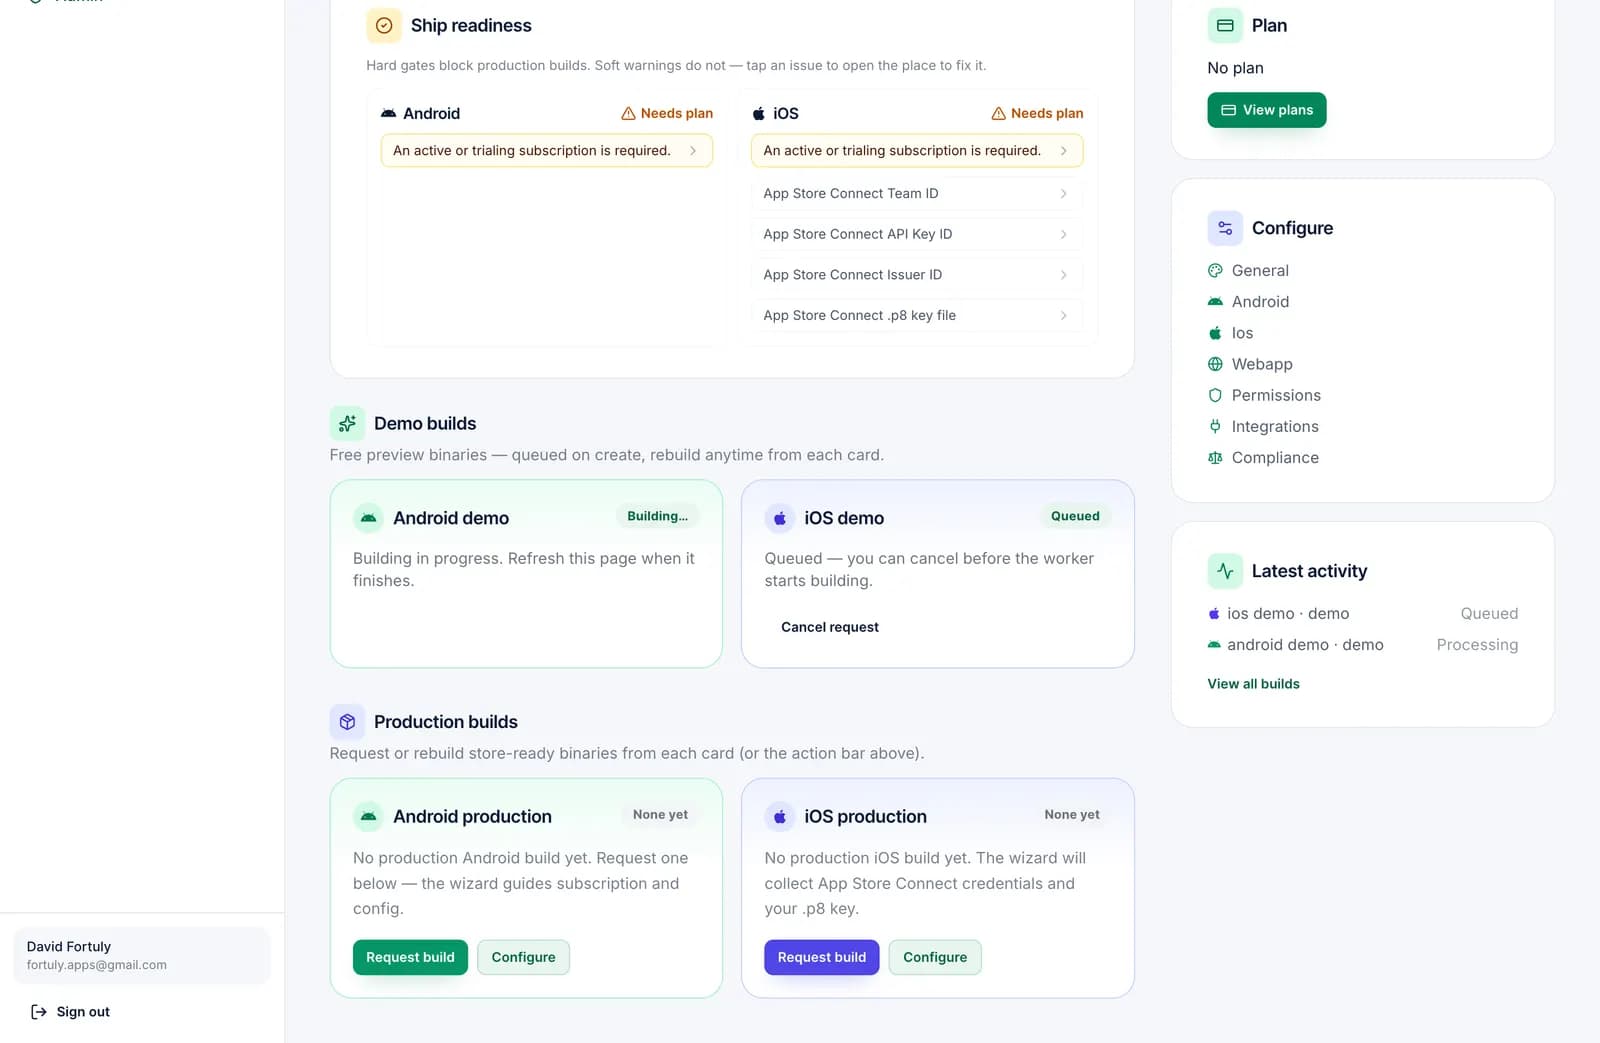Request an Android production build

tap(410, 957)
